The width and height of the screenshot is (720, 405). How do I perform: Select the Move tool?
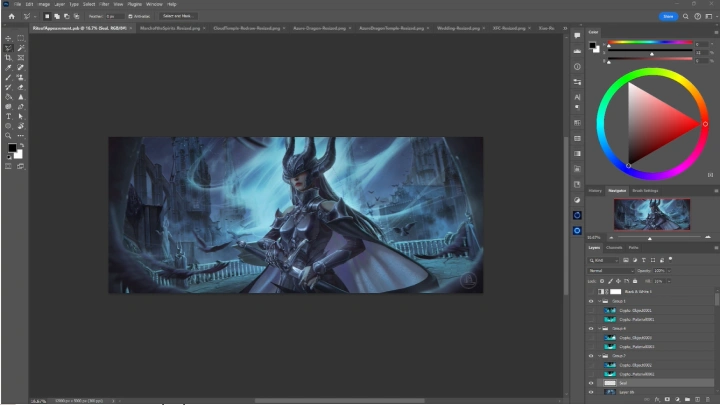8,39
